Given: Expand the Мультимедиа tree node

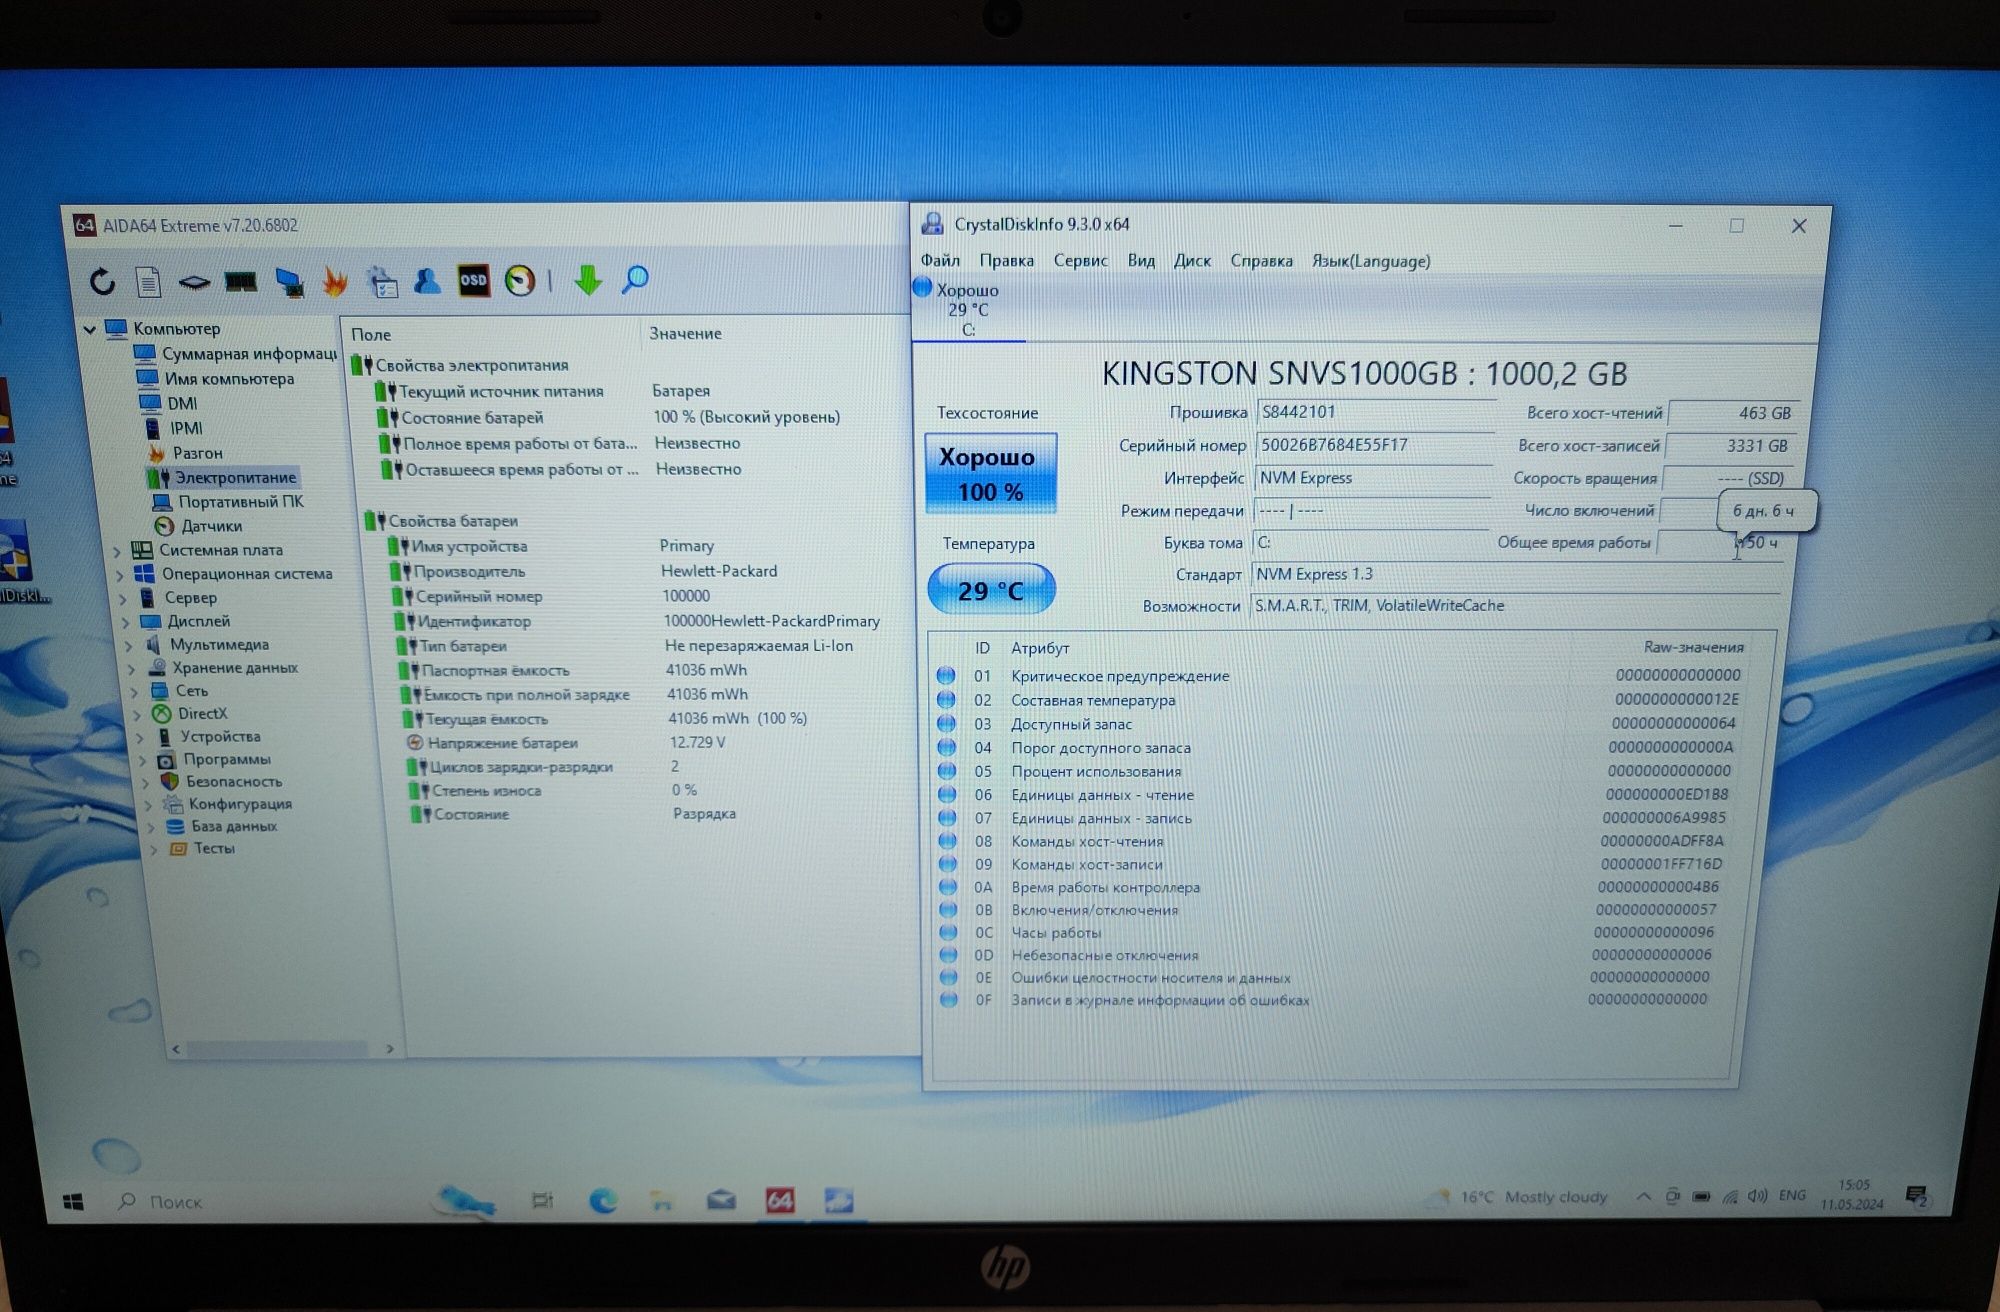Looking at the screenshot, I should coord(130,646).
